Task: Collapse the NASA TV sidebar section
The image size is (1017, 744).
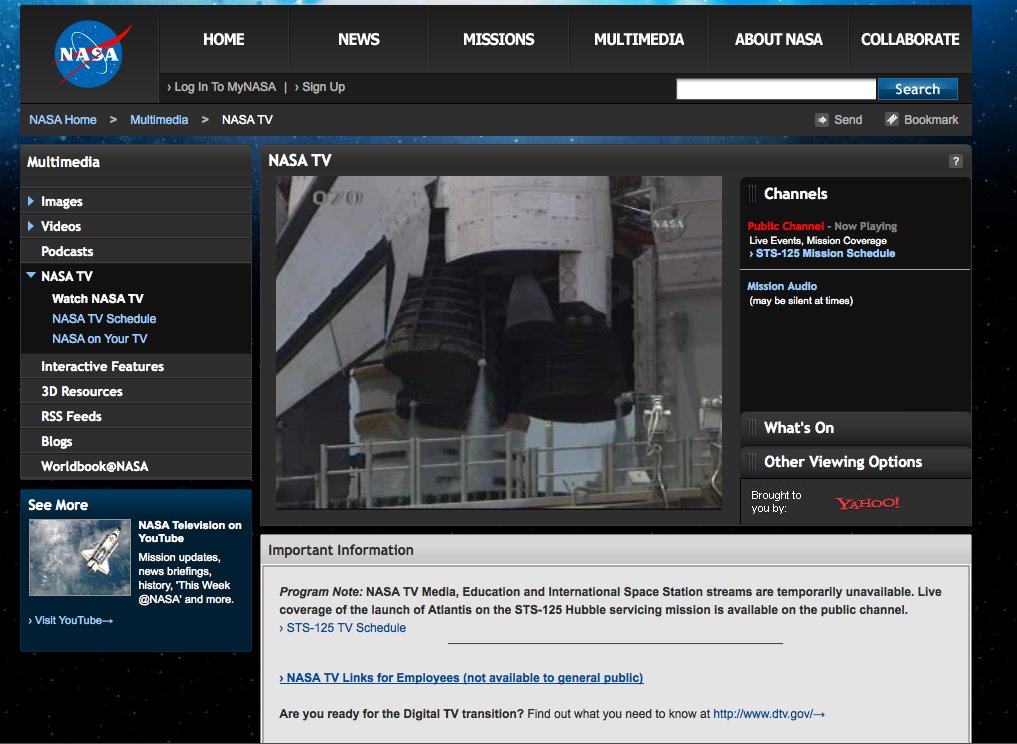Action: tap(31, 276)
